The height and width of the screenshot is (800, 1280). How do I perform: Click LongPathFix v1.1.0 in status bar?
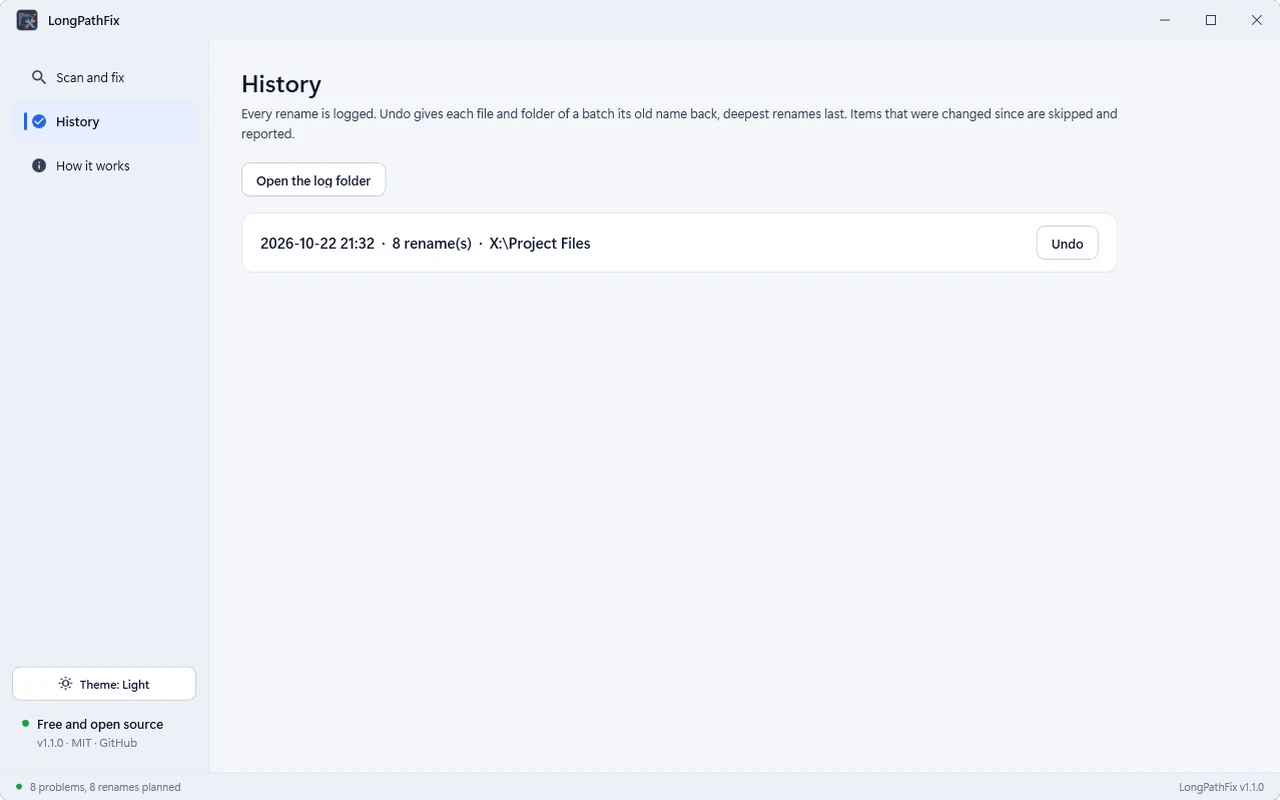tap(1221, 787)
